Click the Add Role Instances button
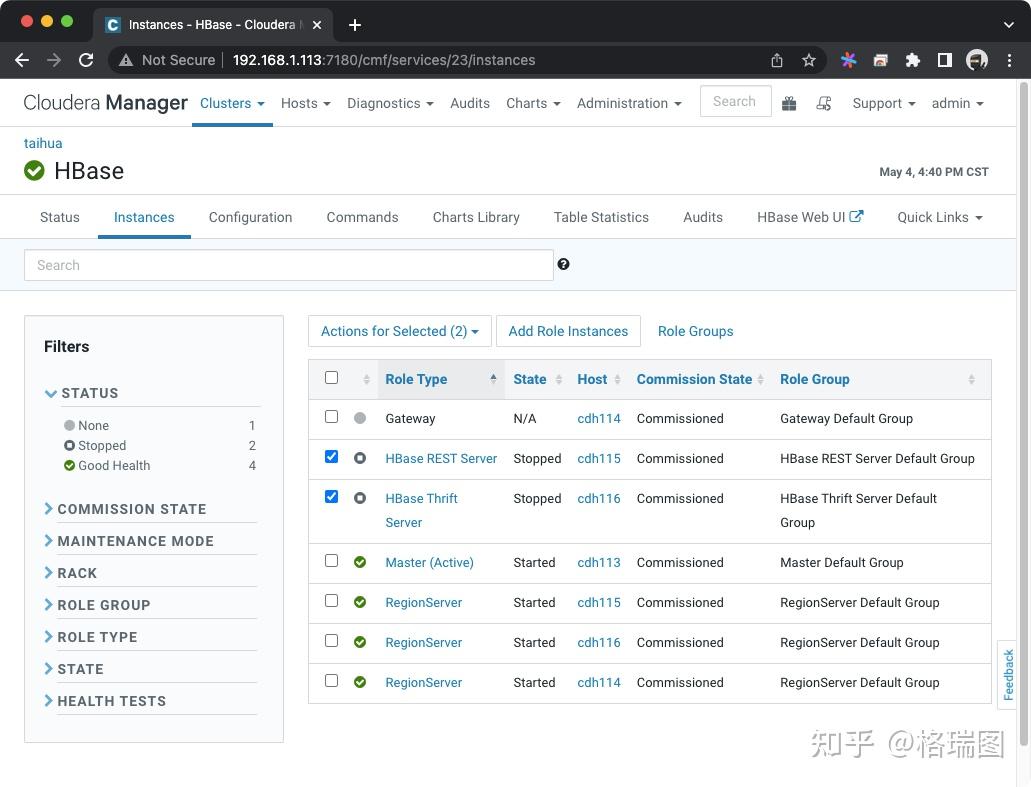 click(568, 331)
